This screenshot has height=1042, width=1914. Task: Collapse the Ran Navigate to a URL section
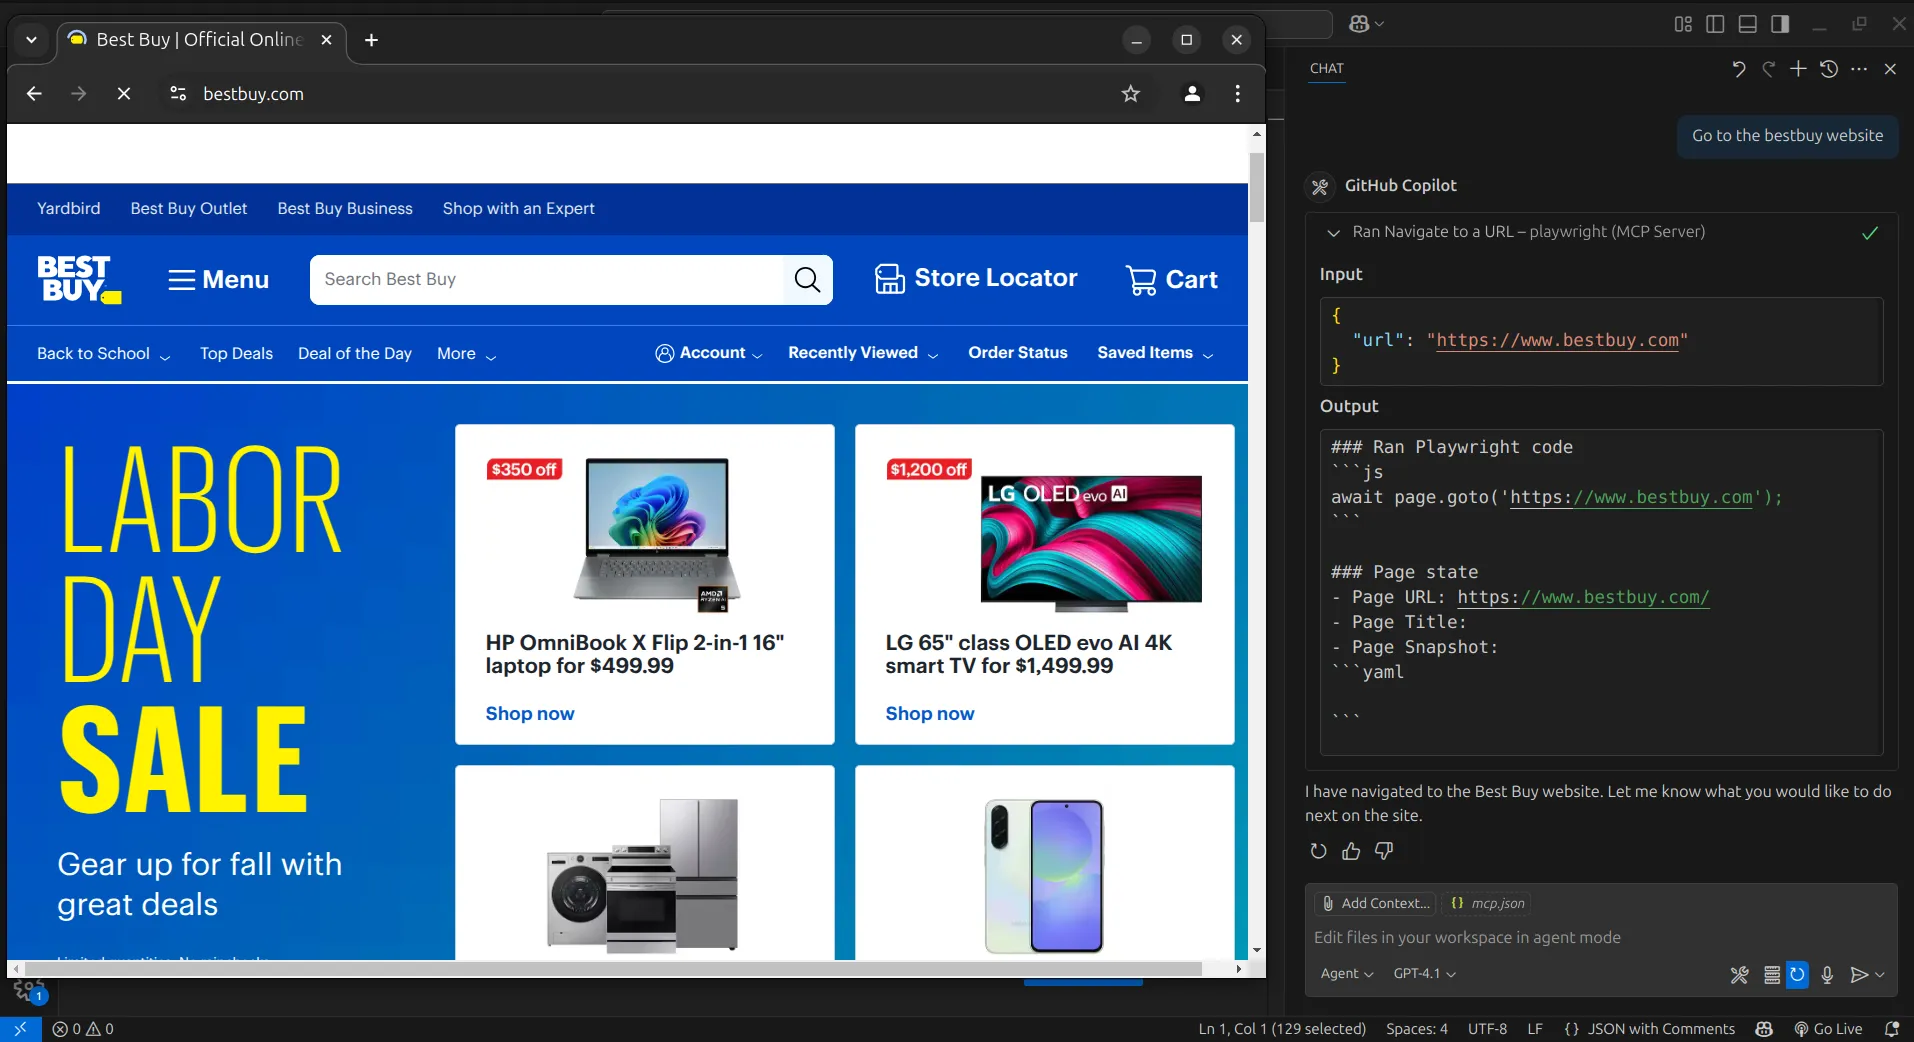click(1333, 233)
